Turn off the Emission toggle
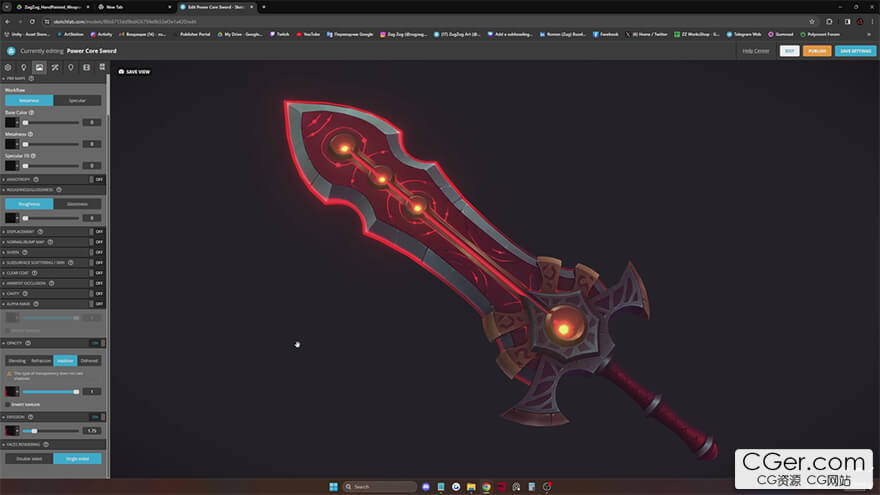The height and width of the screenshot is (495, 880). tap(97, 416)
